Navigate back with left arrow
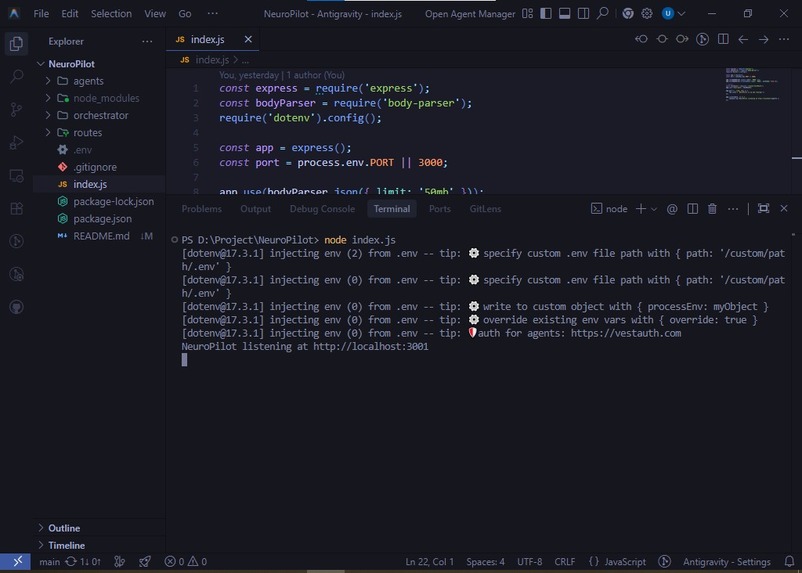802x573 pixels. click(x=743, y=39)
